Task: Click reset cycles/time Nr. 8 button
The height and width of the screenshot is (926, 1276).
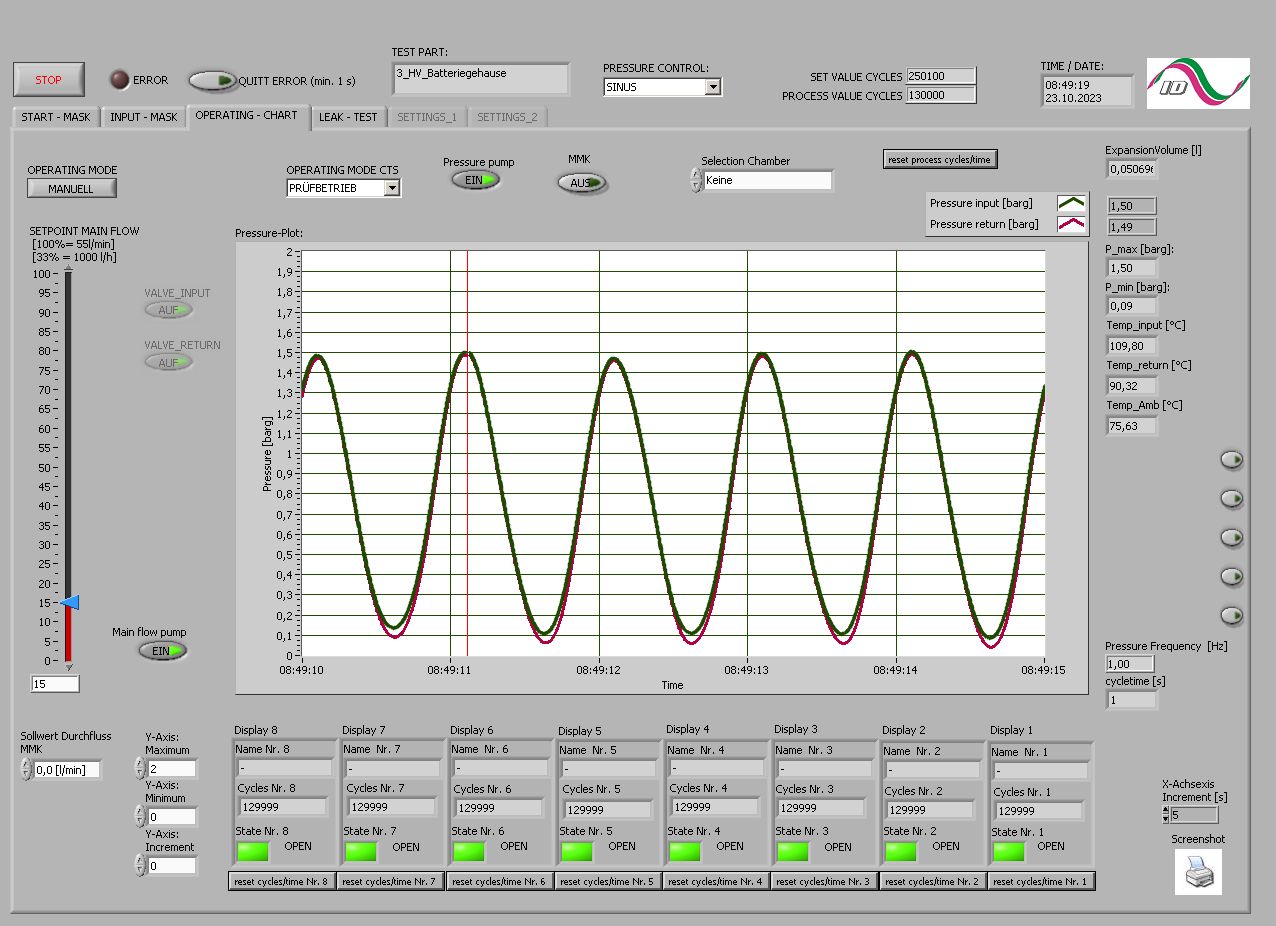Action: [282, 882]
